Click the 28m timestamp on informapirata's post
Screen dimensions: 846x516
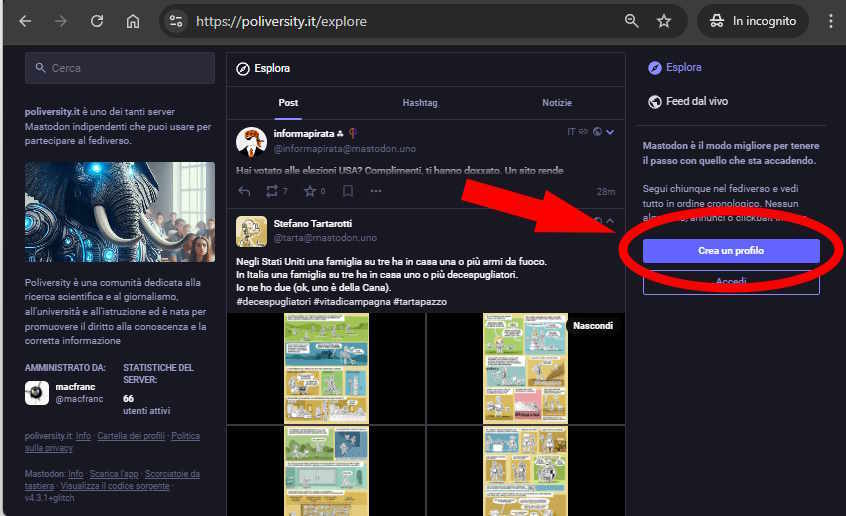[606, 192]
